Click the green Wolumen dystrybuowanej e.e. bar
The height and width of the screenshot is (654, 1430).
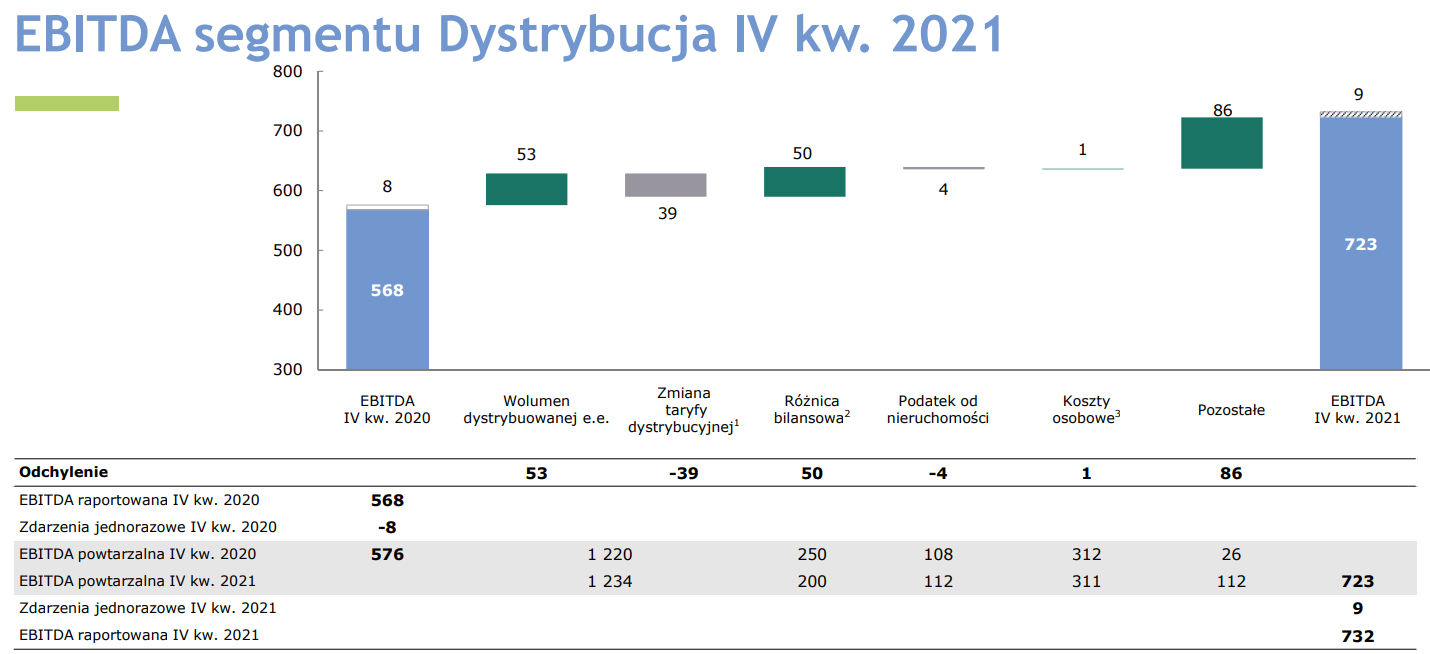click(526, 189)
